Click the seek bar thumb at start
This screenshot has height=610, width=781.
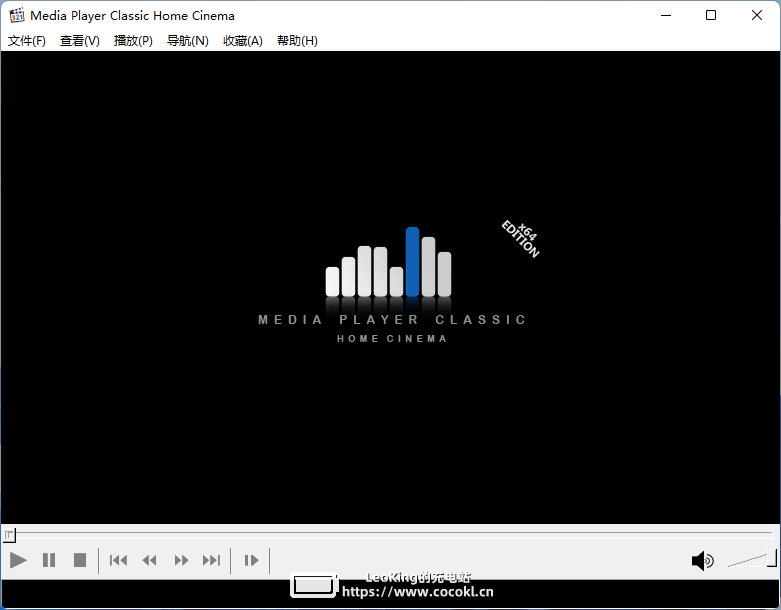9,535
